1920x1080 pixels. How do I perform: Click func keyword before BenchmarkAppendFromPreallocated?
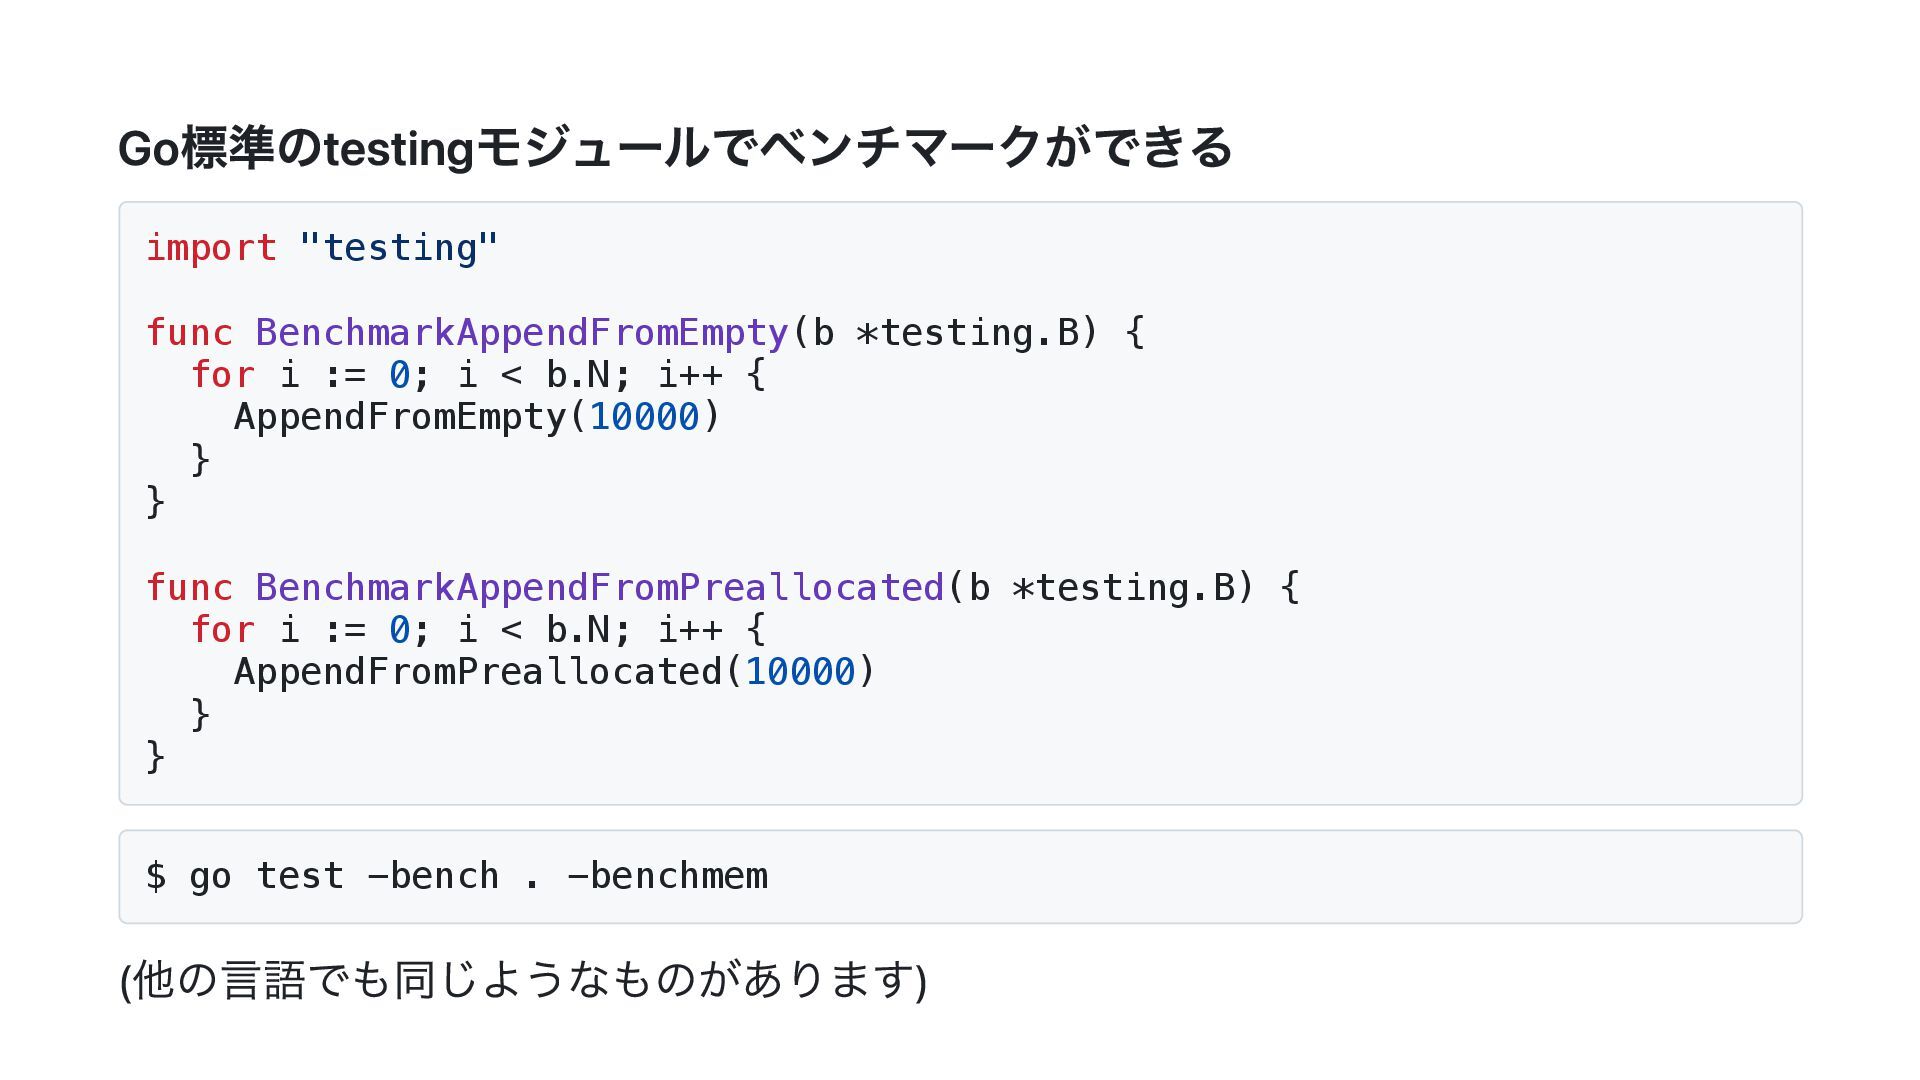coord(189,588)
